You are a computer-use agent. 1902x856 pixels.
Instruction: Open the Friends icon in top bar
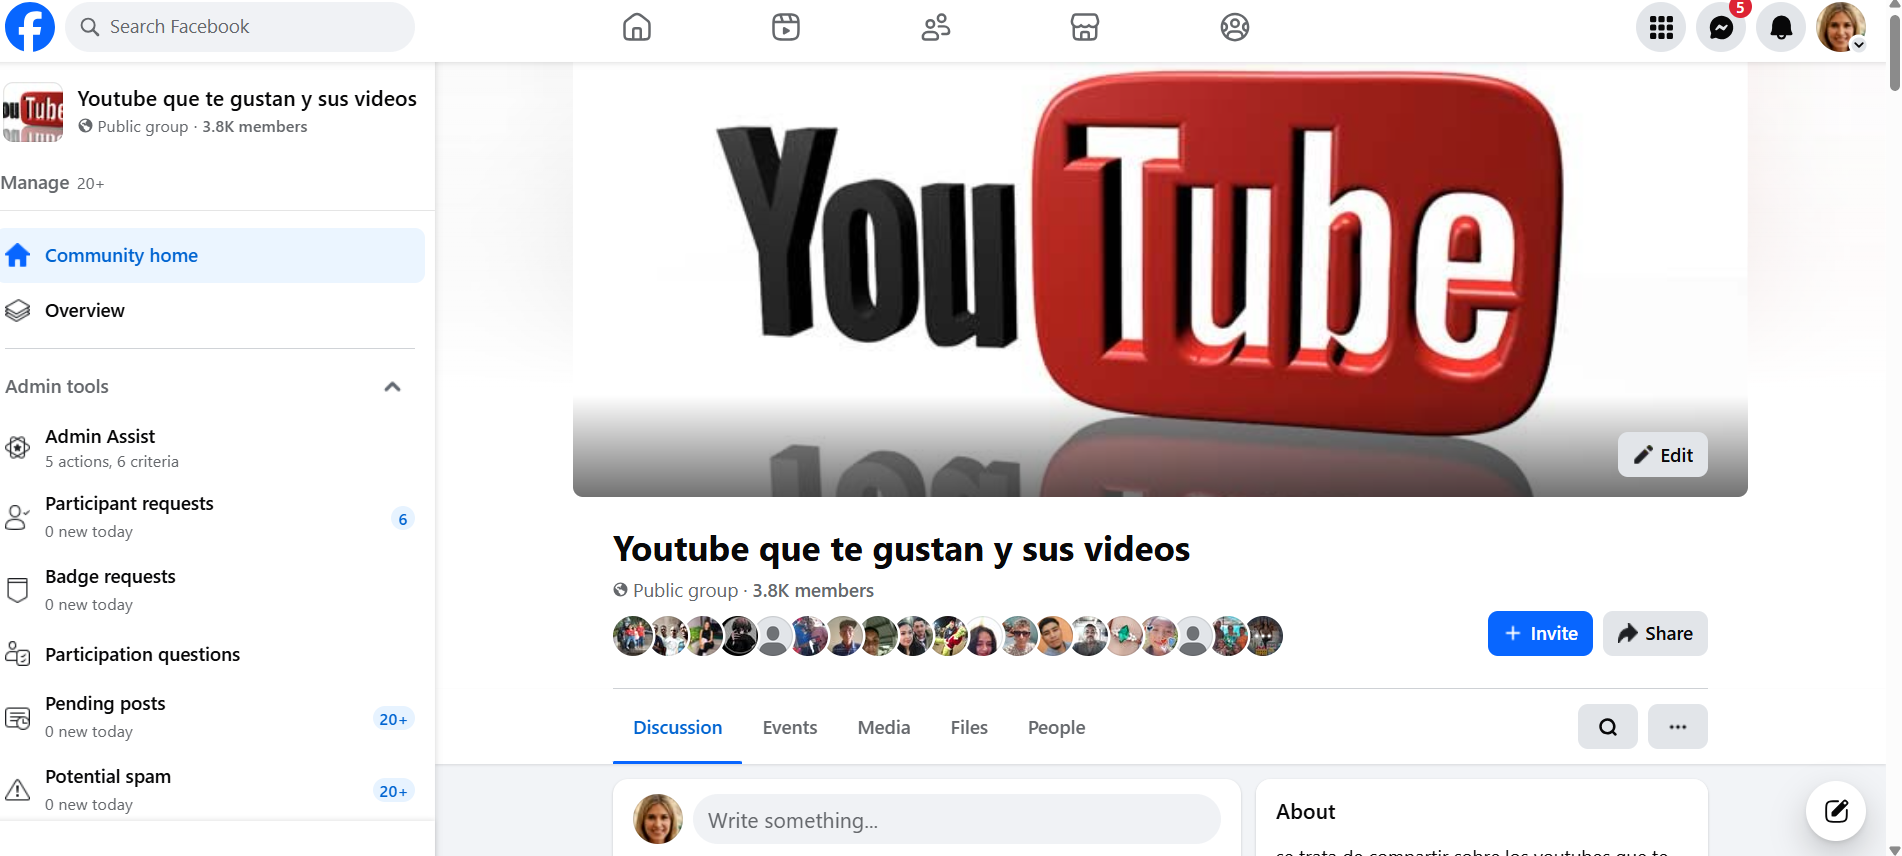(x=936, y=27)
